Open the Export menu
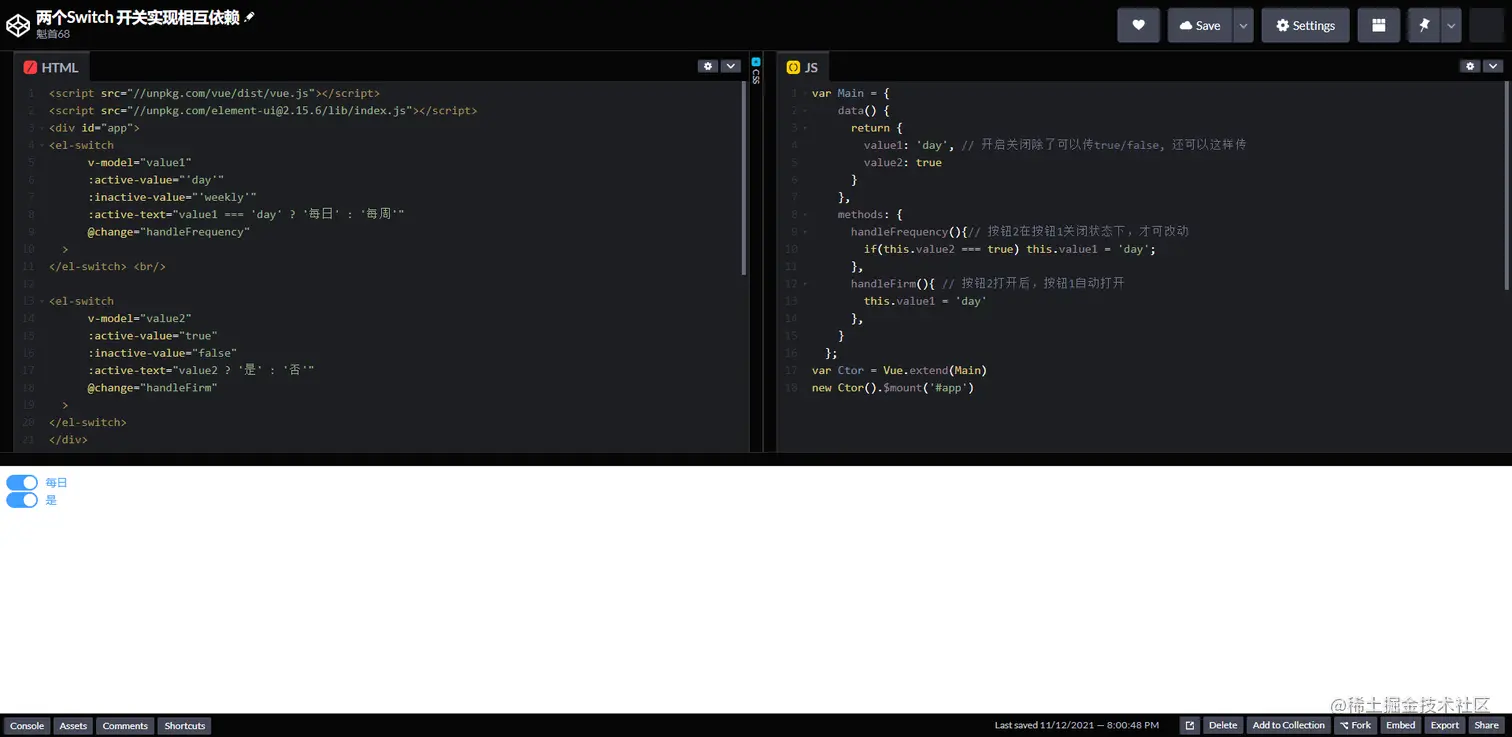1512x737 pixels. (1445, 725)
